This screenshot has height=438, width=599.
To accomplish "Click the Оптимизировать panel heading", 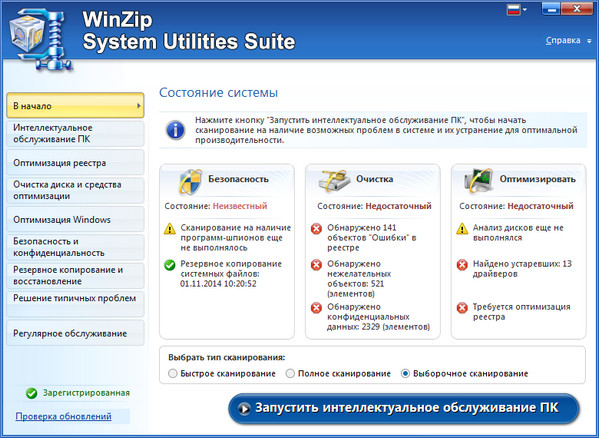I will coord(537,179).
